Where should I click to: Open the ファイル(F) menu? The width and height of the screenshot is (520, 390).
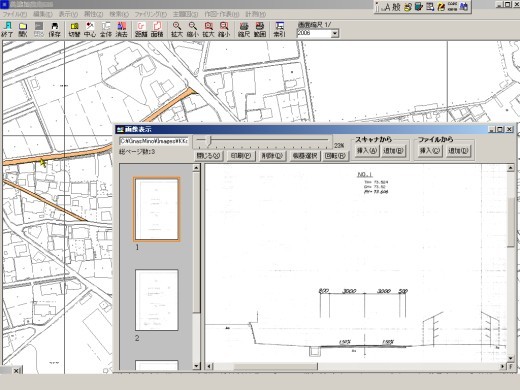pyautogui.click(x=15, y=14)
